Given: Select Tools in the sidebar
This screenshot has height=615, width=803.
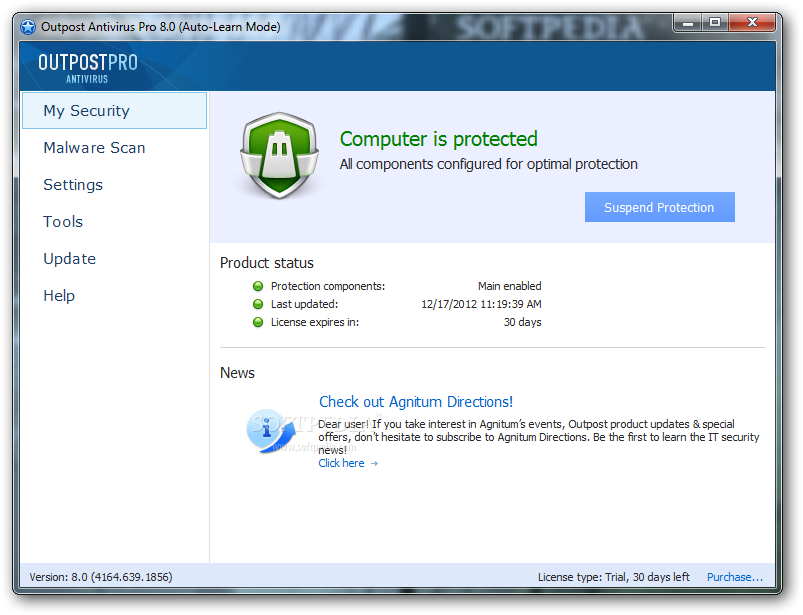Looking at the screenshot, I should tap(63, 221).
